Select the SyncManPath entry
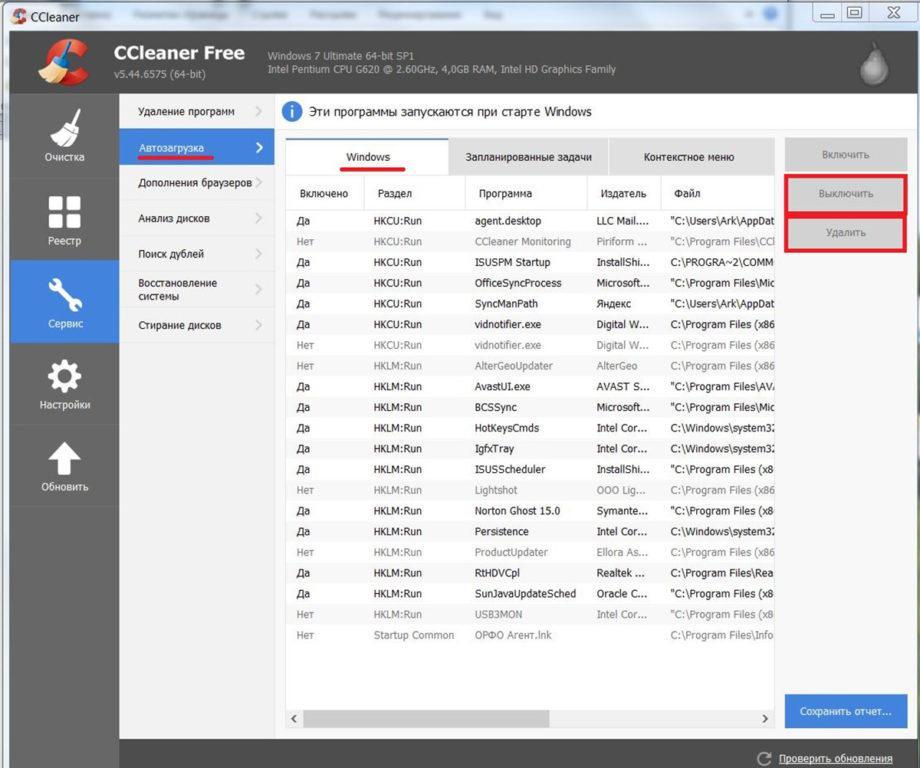This screenshot has width=920, height=768. (x=530, y=304)
